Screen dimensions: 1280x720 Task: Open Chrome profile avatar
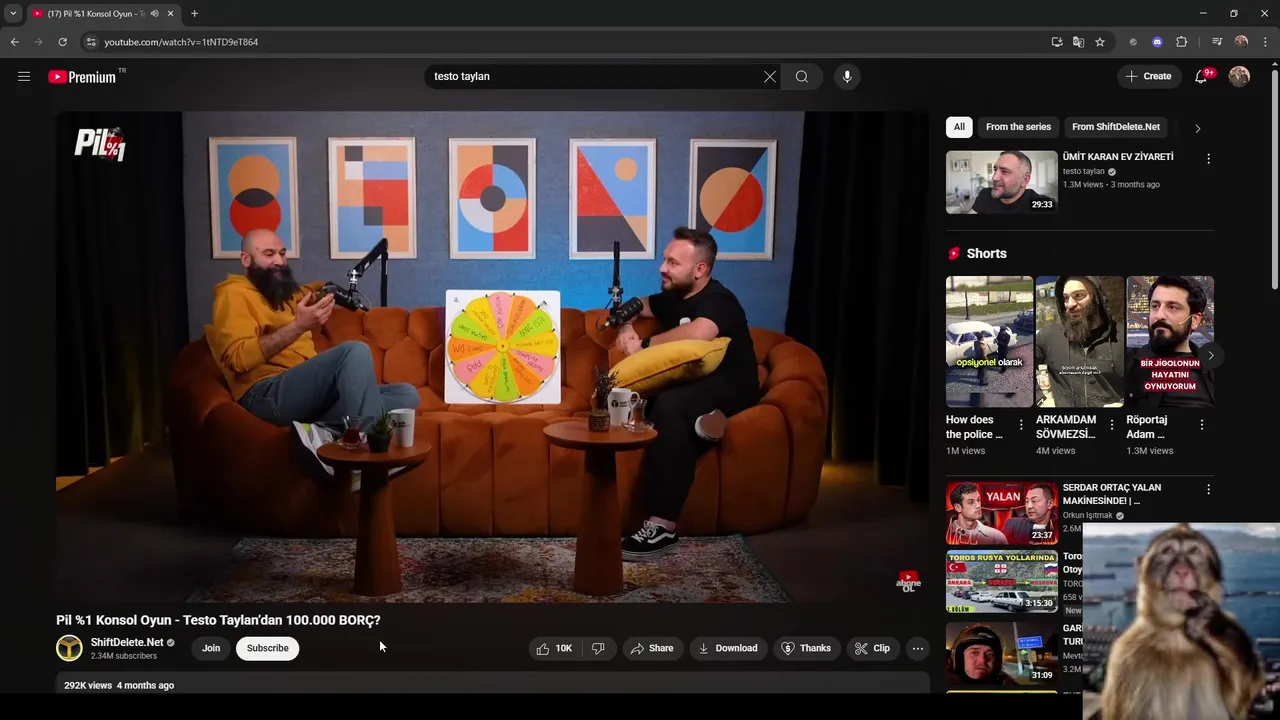tap(1241, 42)
